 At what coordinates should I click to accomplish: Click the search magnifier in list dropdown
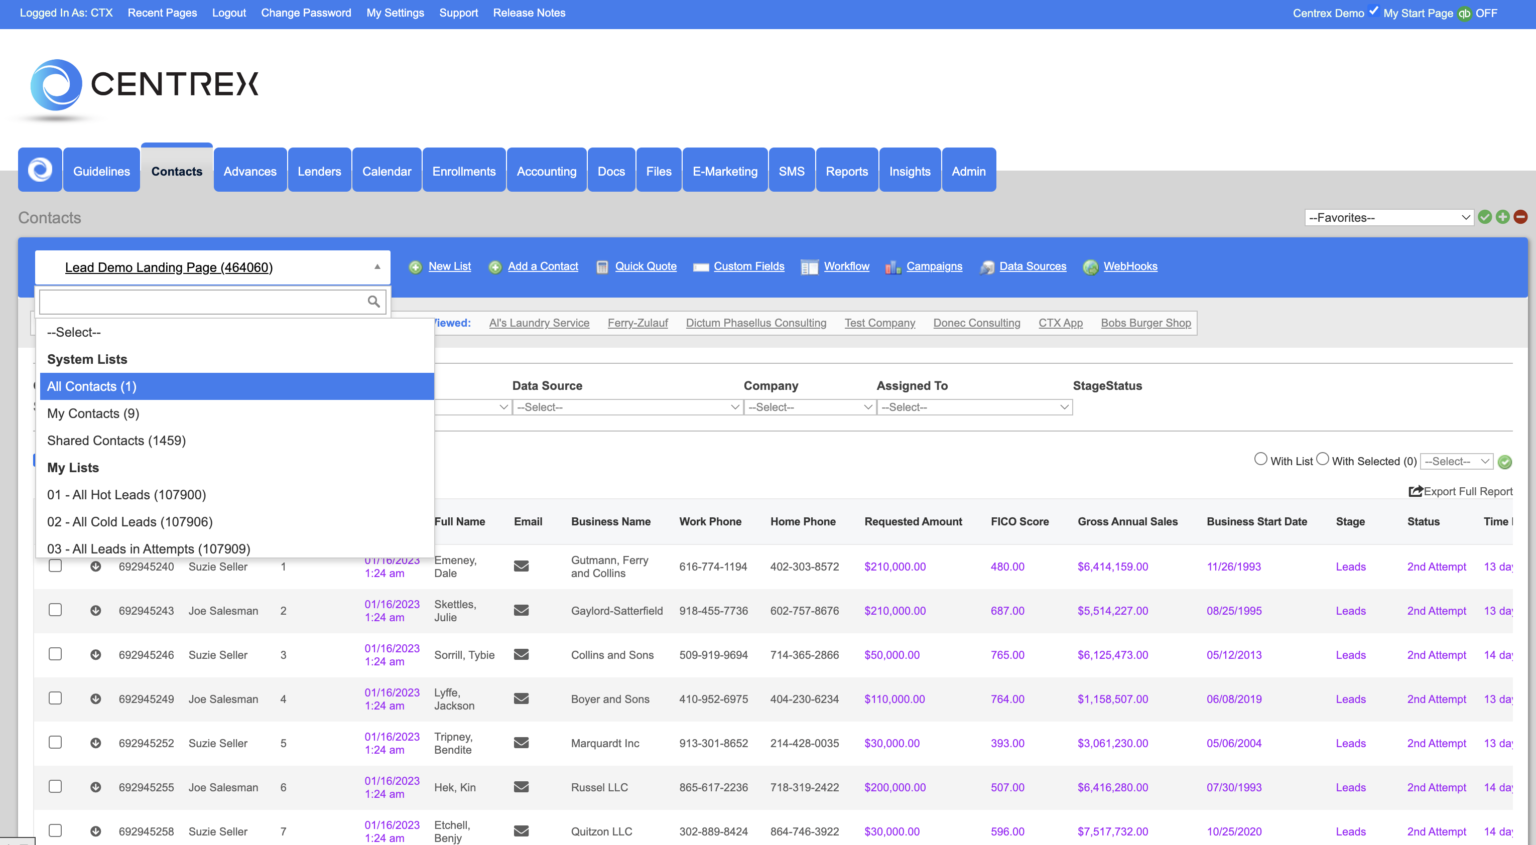click(x=374, y=301)
